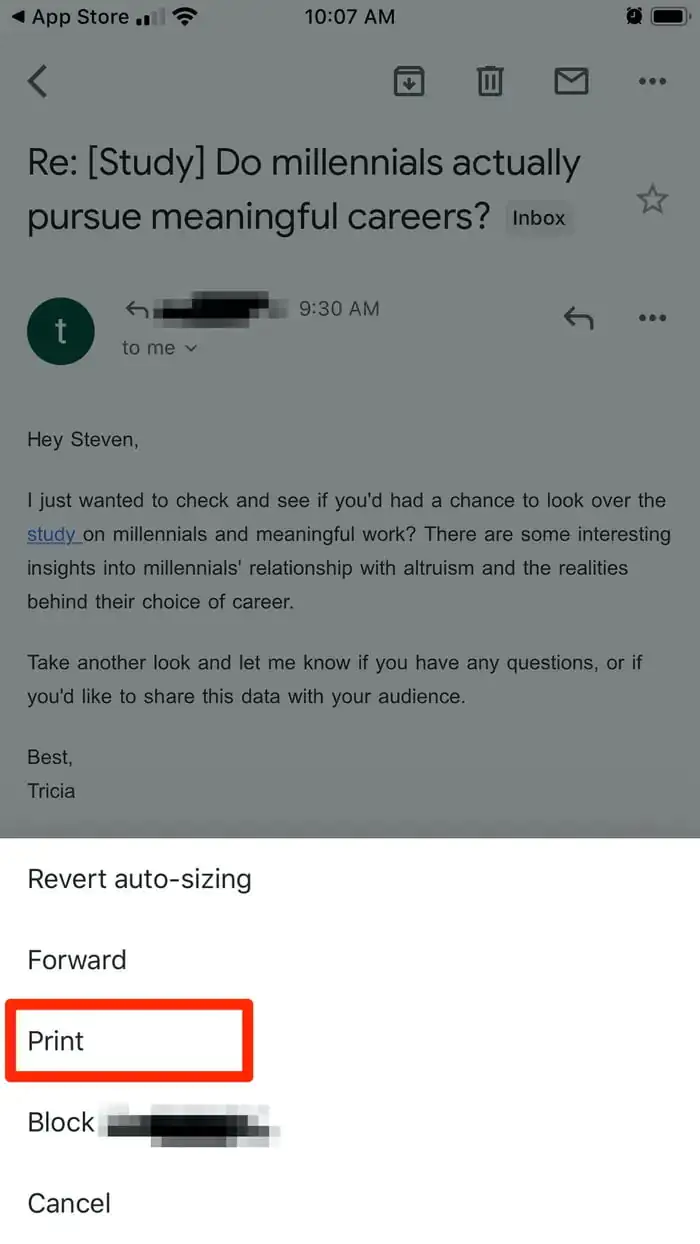Open the top toolbar more options menu
Screen dimensions: 700x1244
coord(652,81)
